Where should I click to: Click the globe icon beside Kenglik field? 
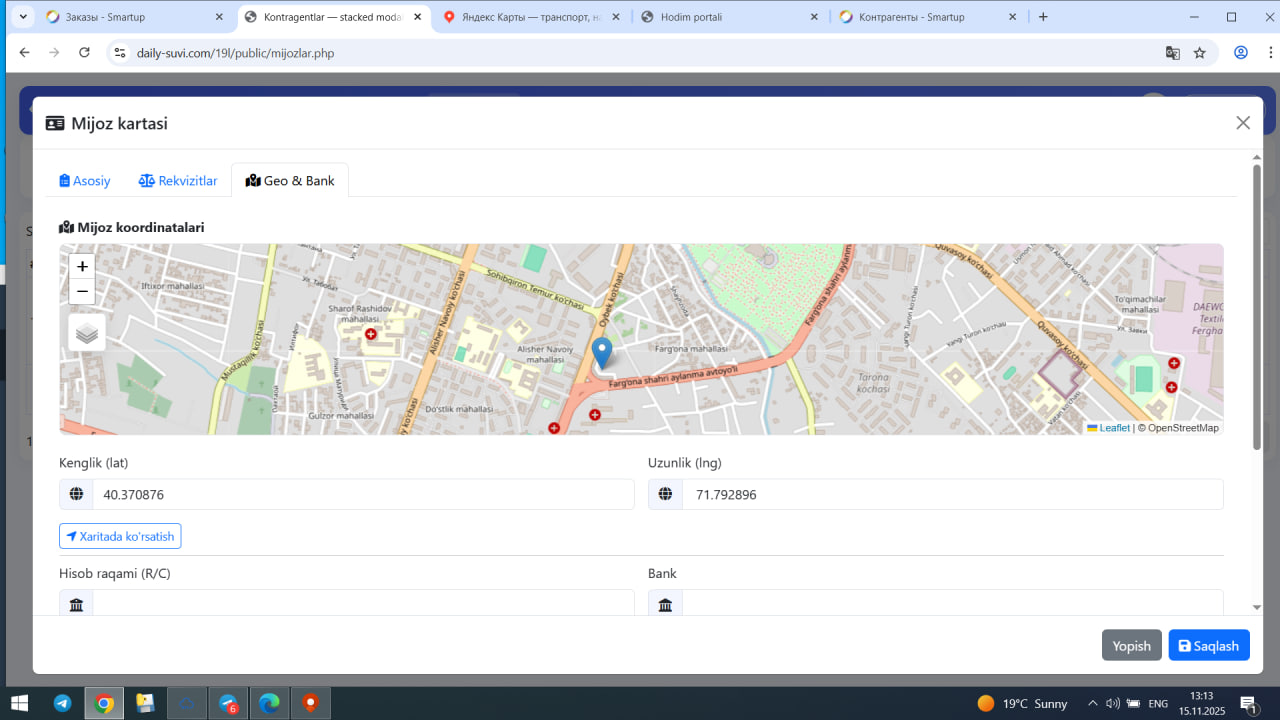[x=76, y=494]
